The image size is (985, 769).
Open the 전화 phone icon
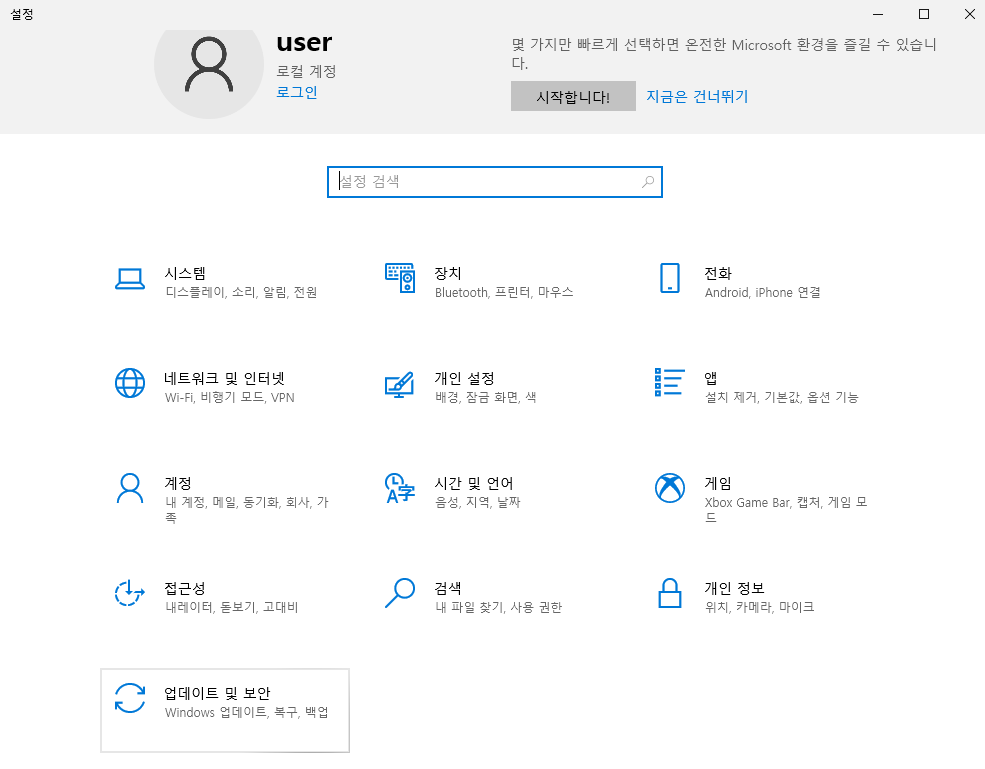670,278
